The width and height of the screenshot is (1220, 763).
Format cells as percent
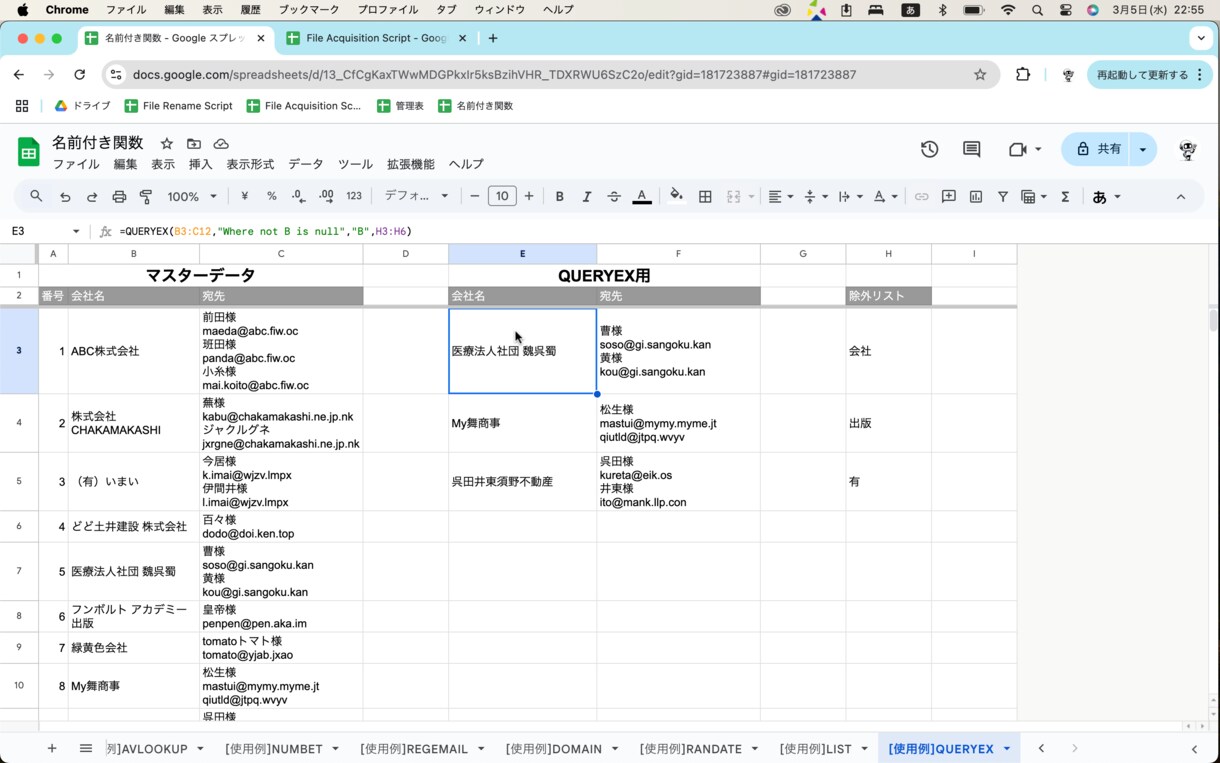click(x=271, y=197)
